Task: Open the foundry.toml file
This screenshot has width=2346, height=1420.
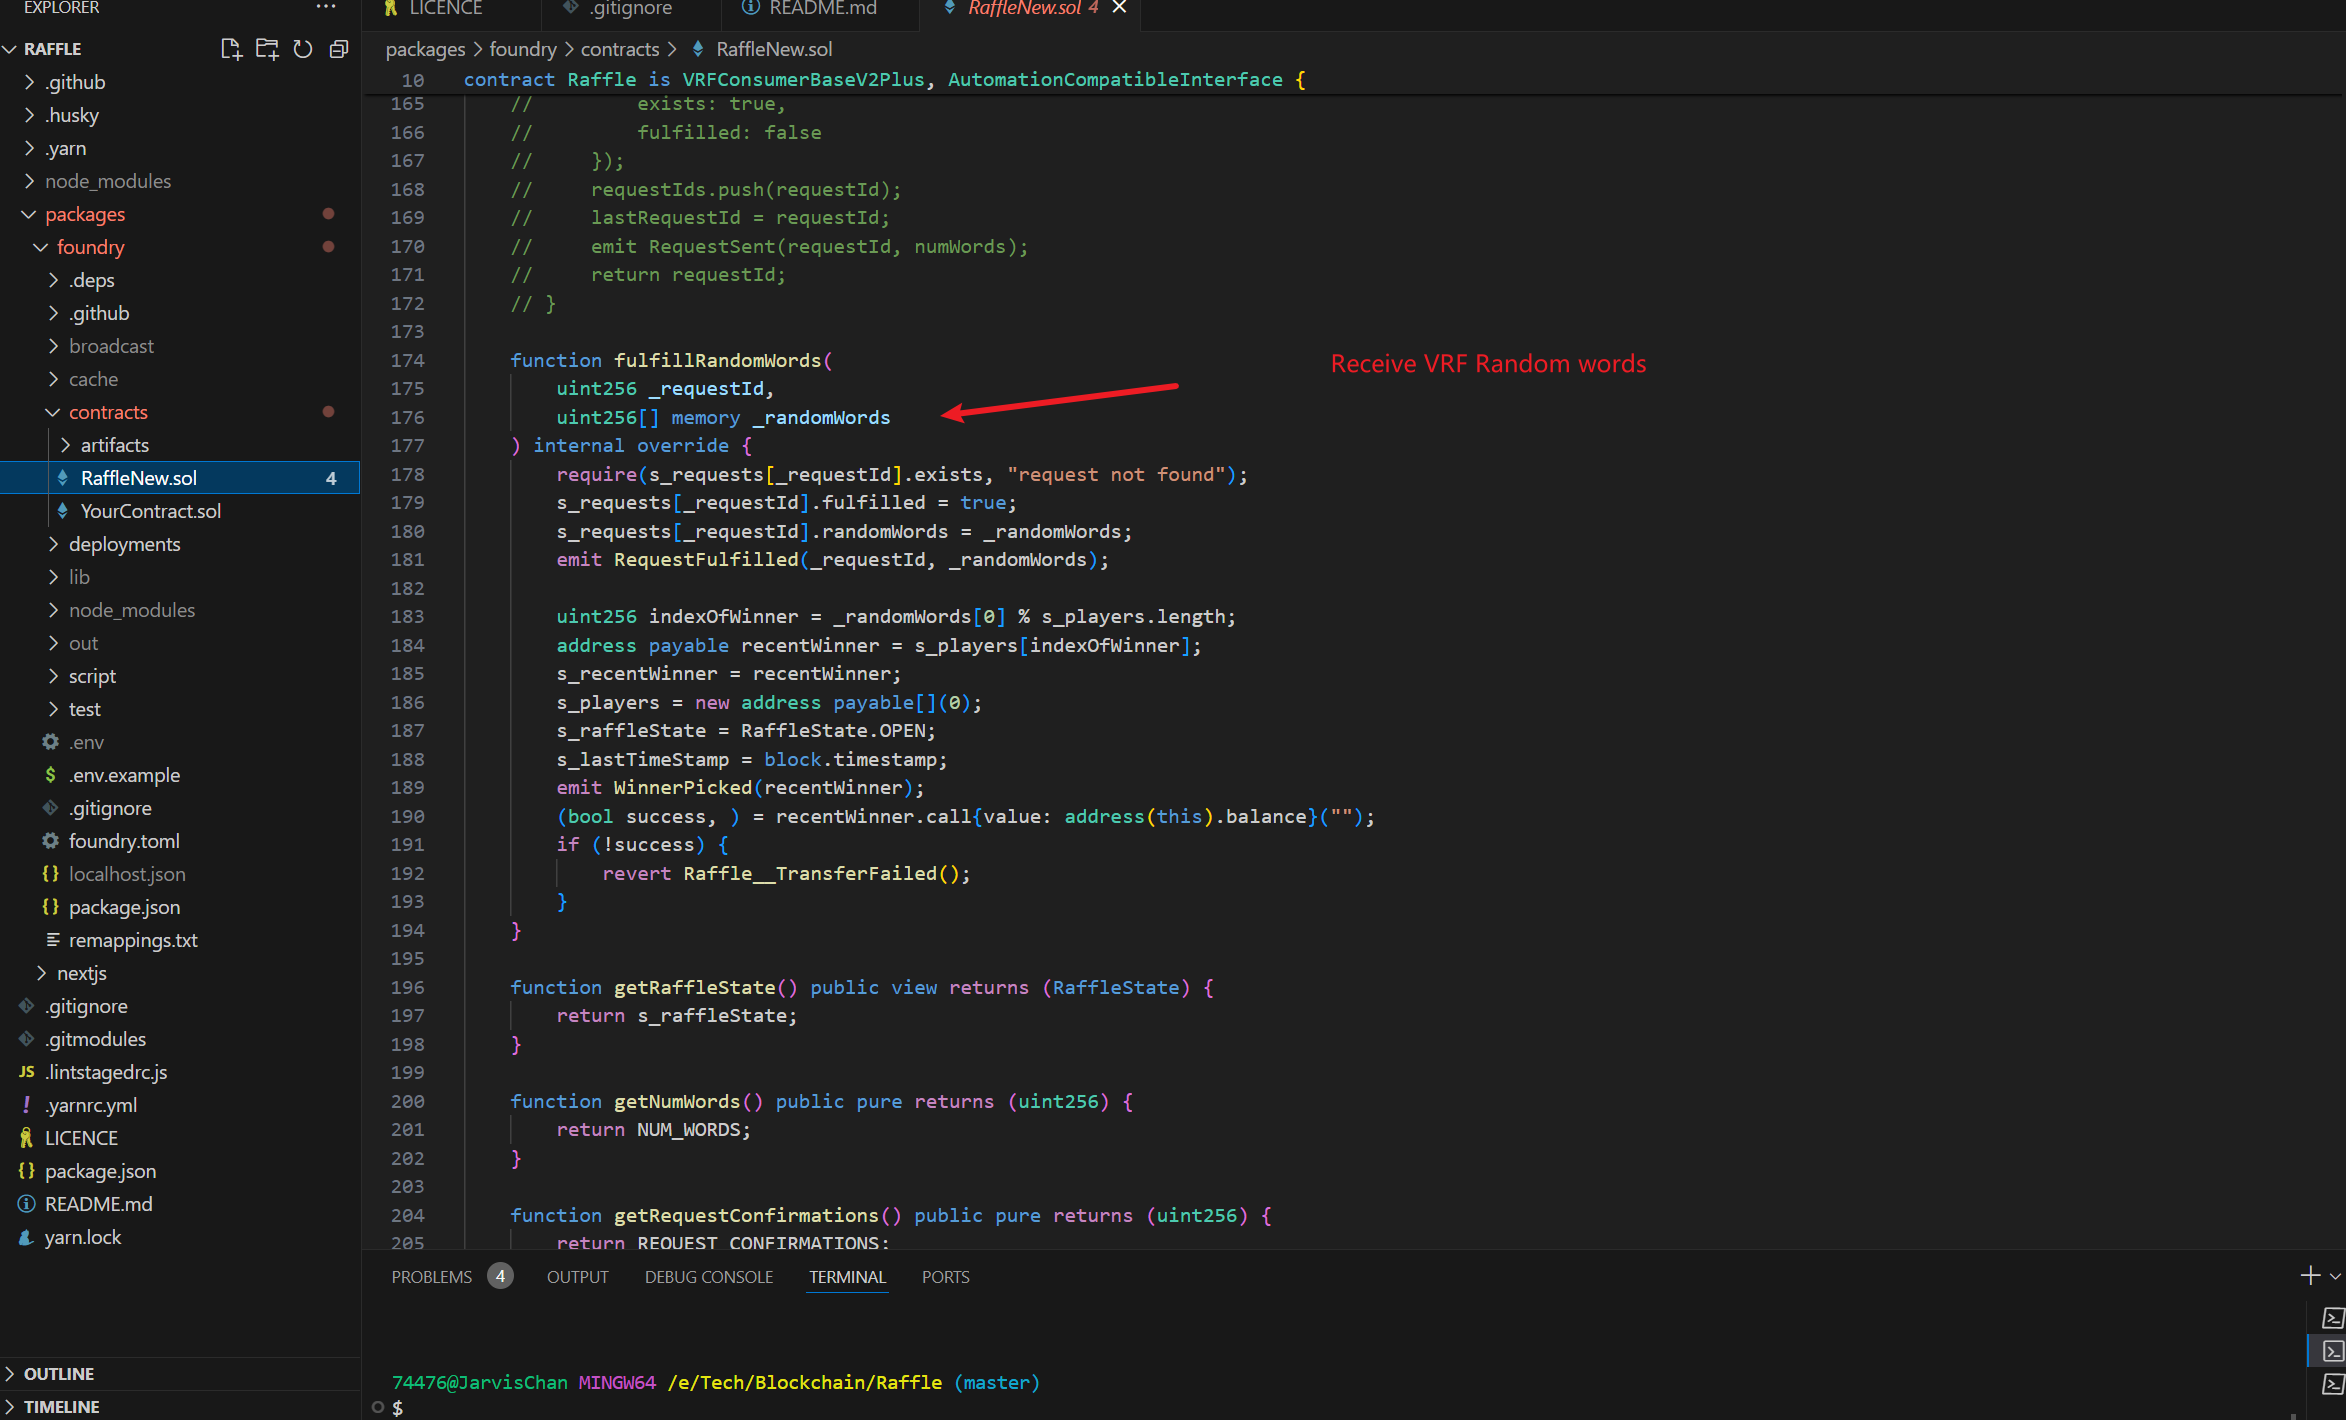Action: coord(180,841)
